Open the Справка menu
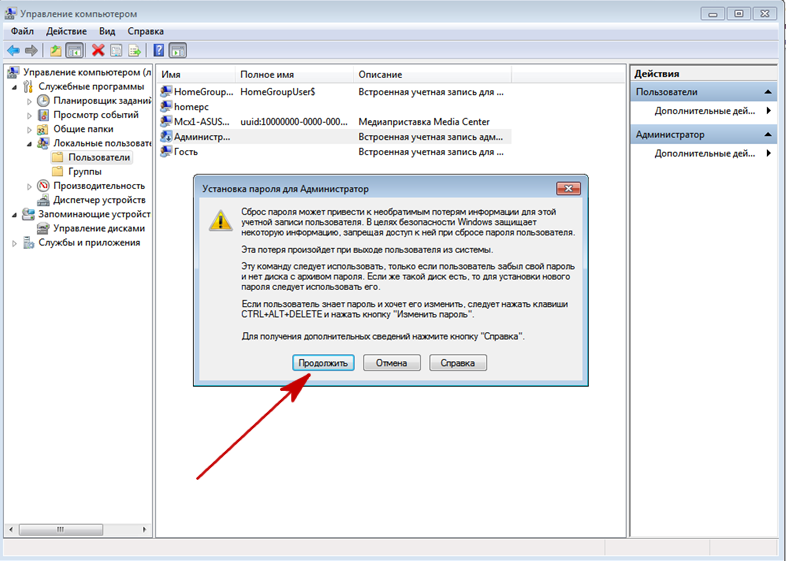 145,31
